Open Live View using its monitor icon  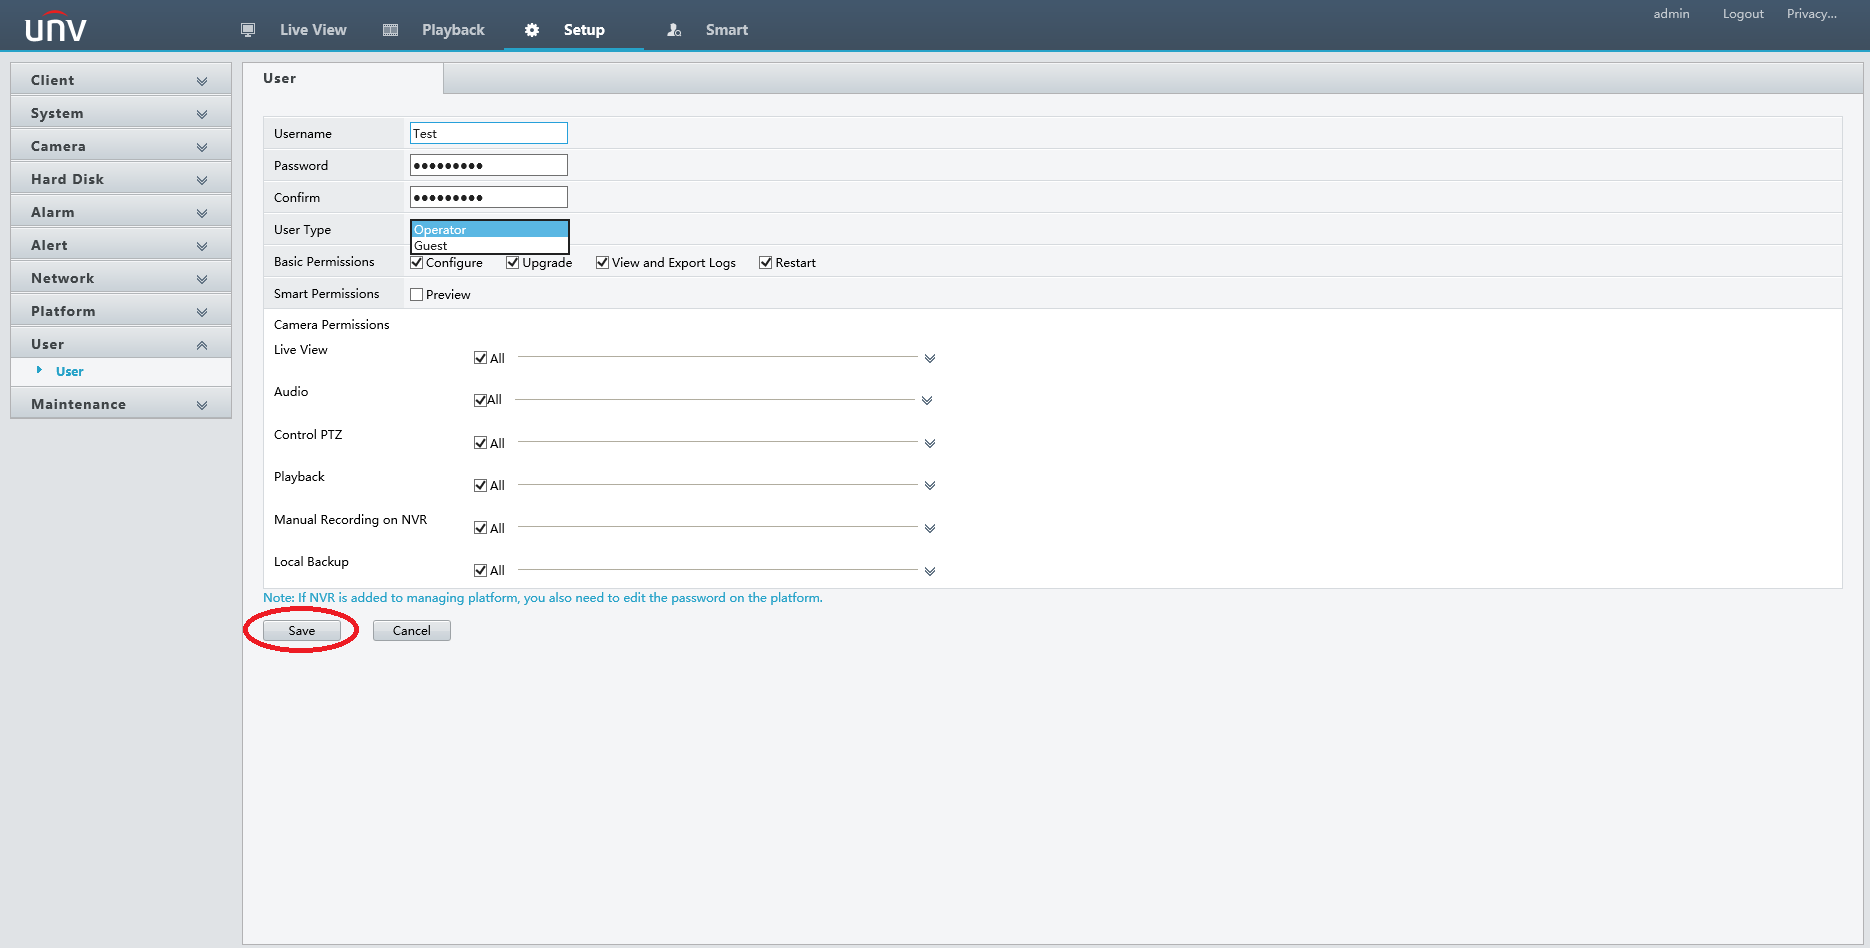point(247,29)
